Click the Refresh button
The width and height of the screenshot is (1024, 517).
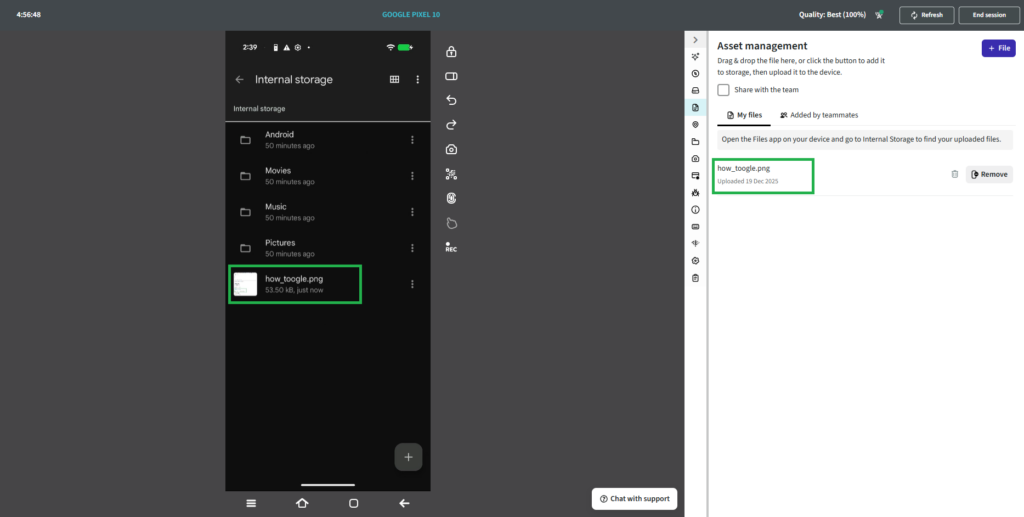click(x=925, y=15)
